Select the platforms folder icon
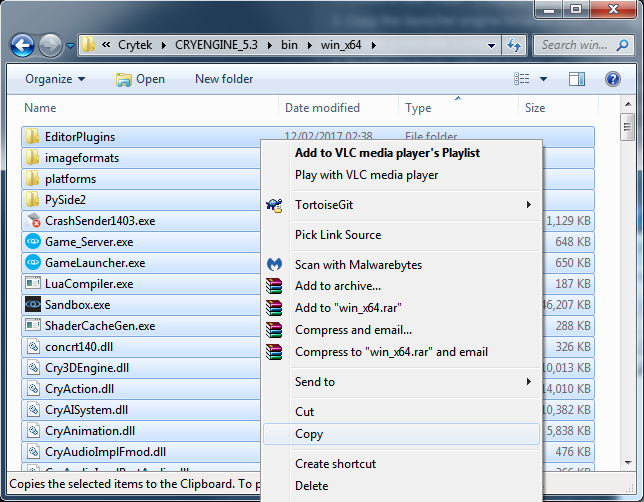This screenshot has height=502, width=644. [x=32, y=178]
